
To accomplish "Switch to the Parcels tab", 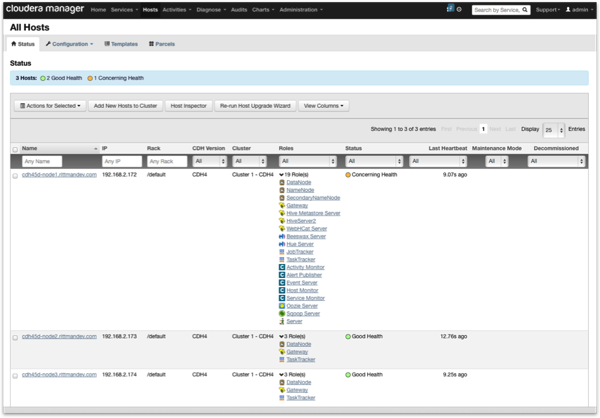I will [x=162, y=44].
